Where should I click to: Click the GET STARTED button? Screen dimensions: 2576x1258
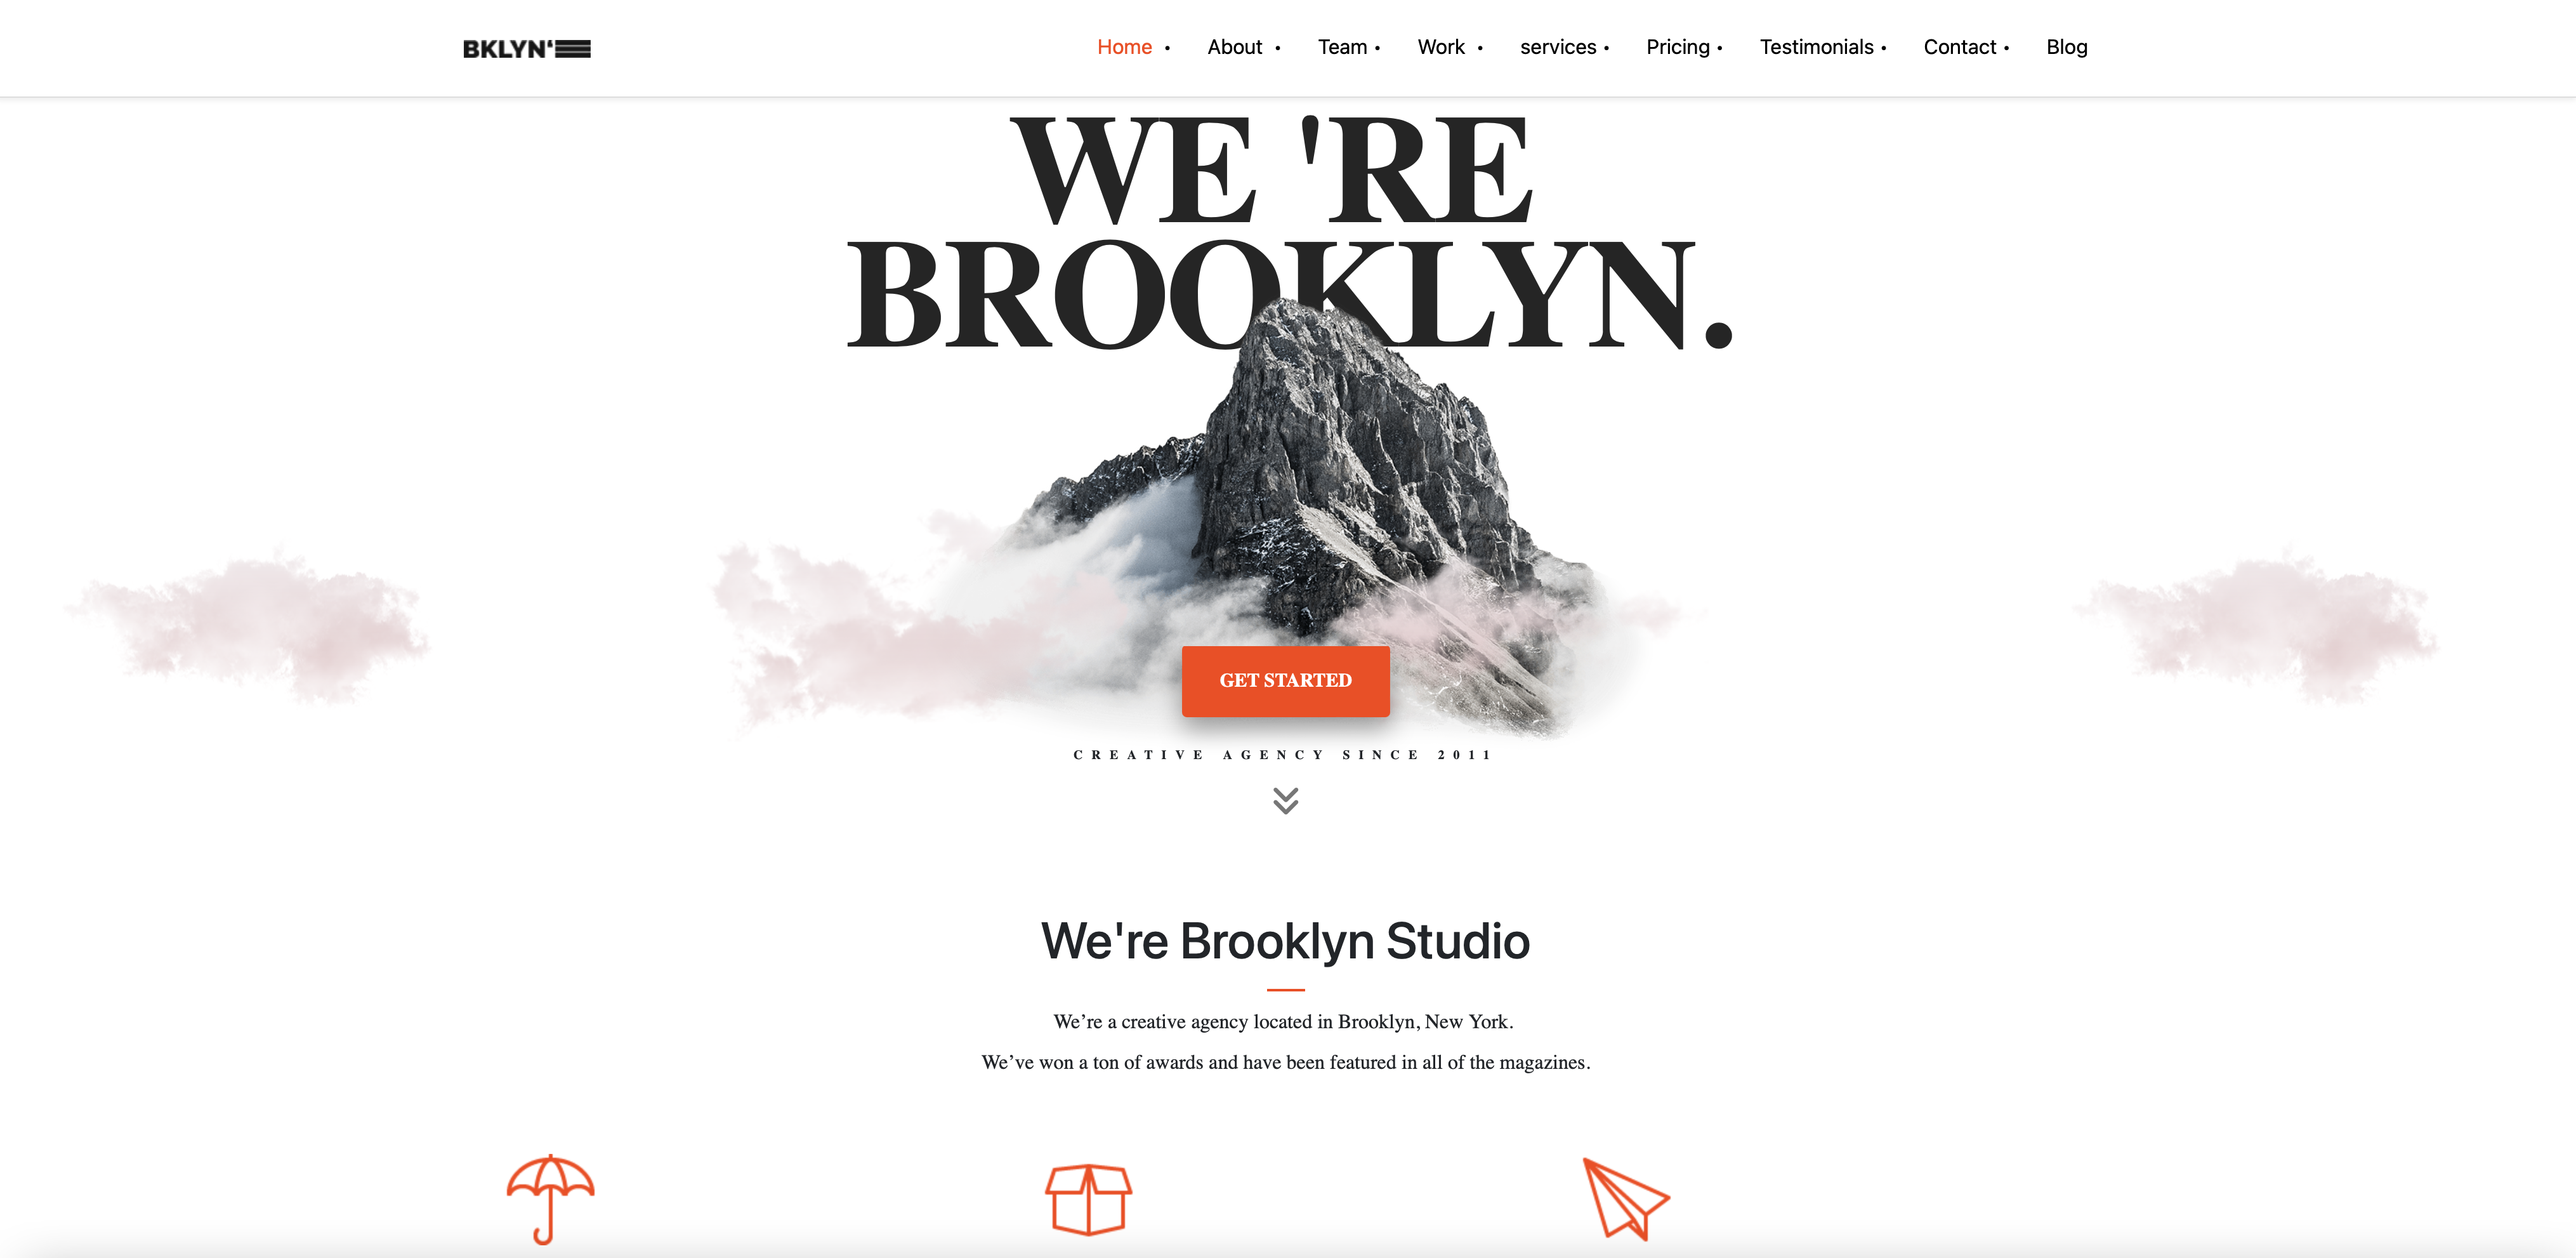pyautogui.click(x=1285, y=681)
